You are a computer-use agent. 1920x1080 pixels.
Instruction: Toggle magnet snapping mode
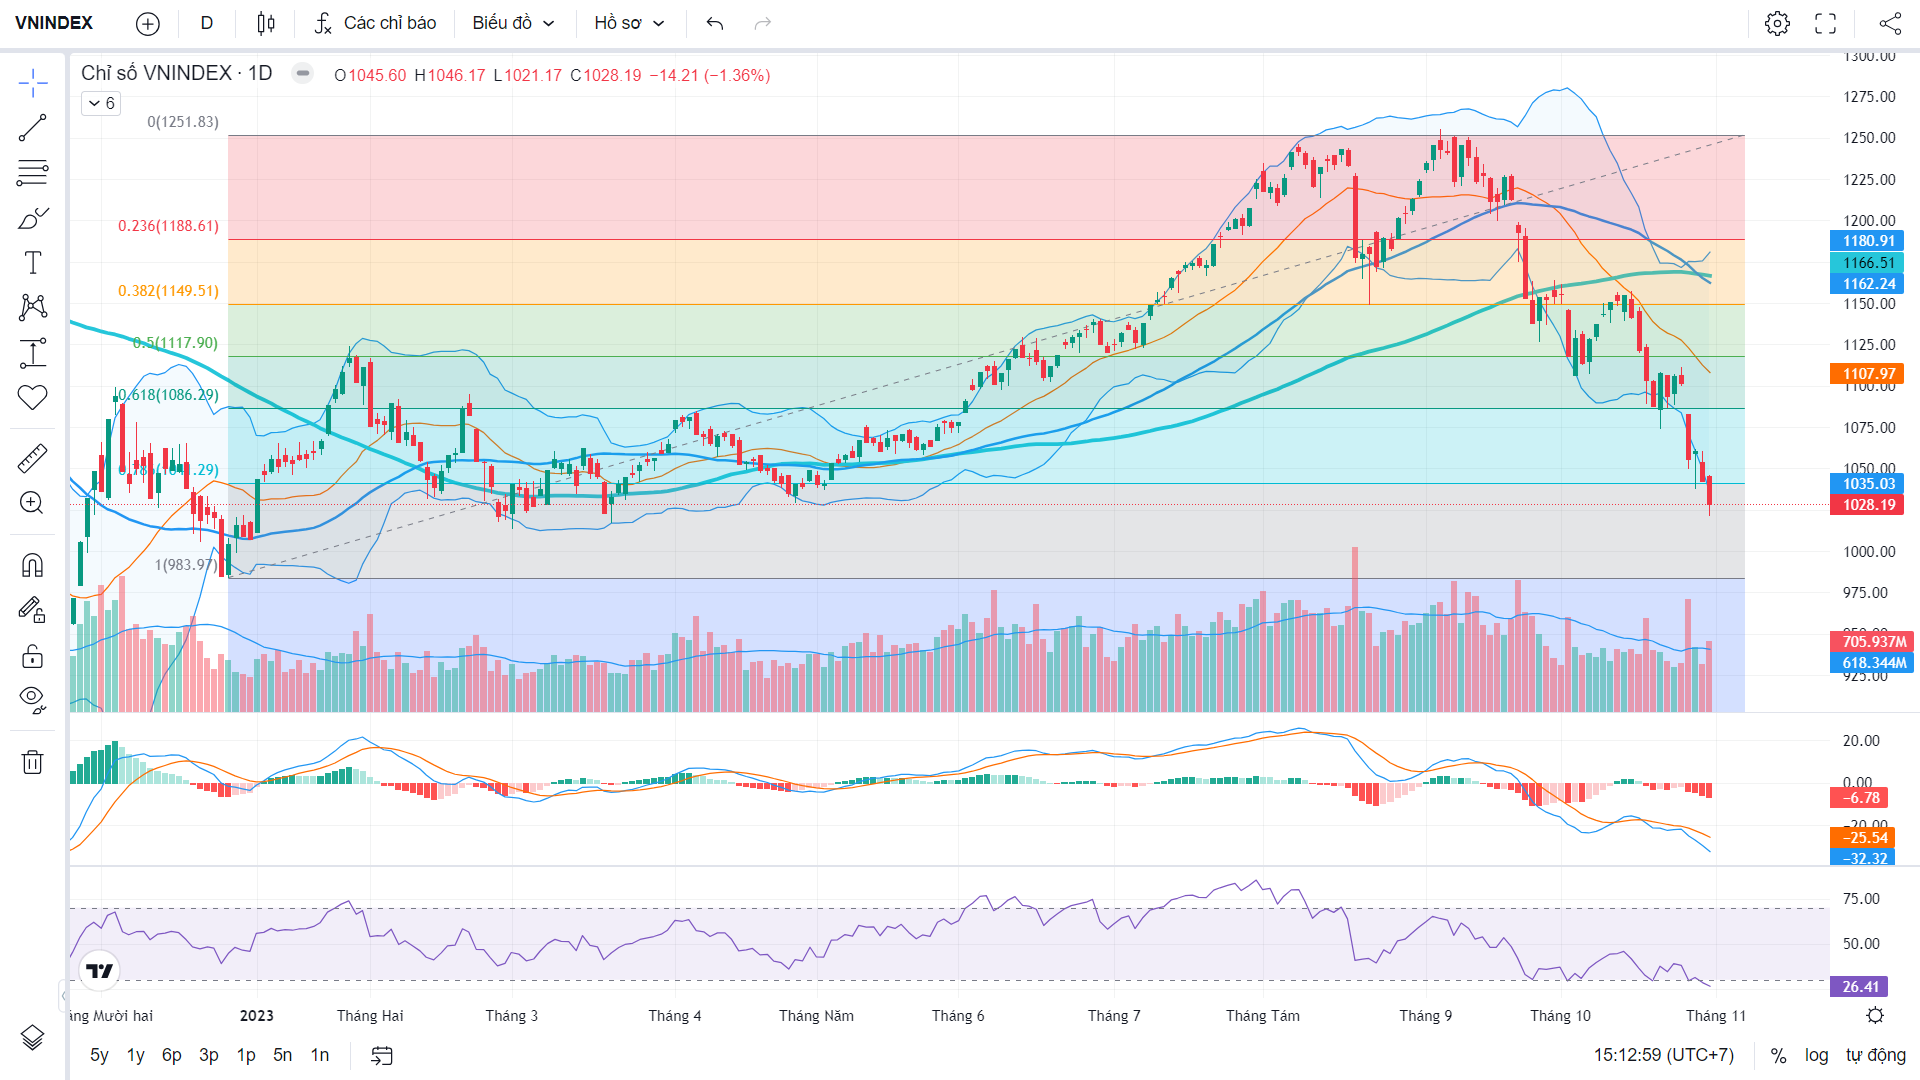click(x=32, y=566)
